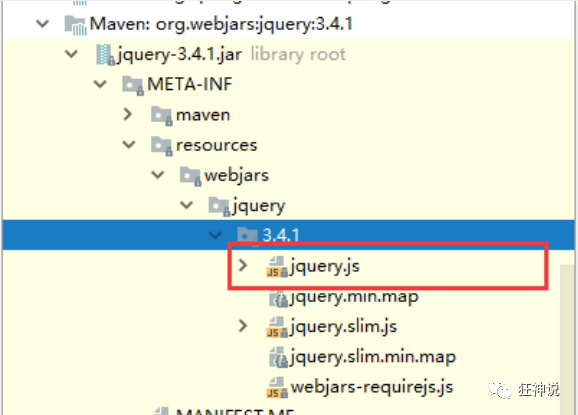The height and width of the screenshot is (415, 578).
Task: Click the META-INF folder icon
Action: [x=133, y=85]
